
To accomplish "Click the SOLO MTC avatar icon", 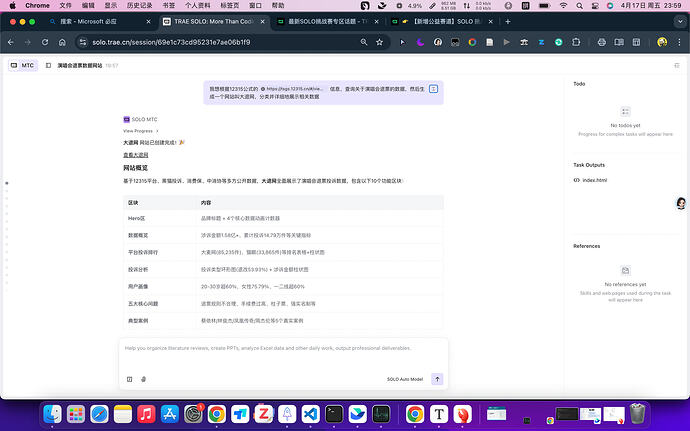I will coord(127,119).
